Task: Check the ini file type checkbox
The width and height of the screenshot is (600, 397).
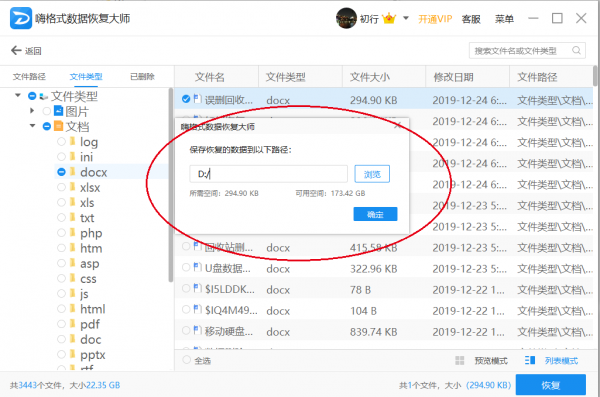Action: [x=61, y=157]
